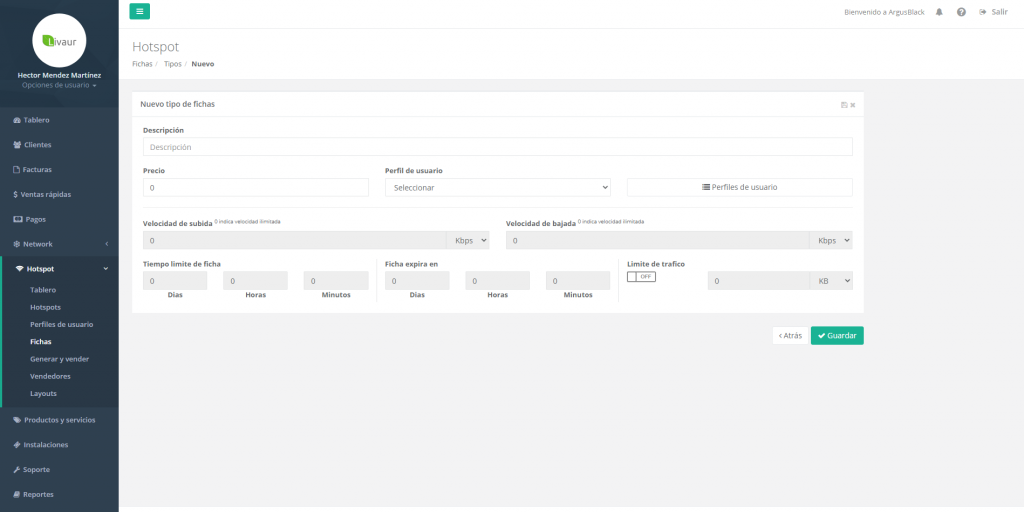The image size is (1024, 512).
Task: Open the upload speed Kbps unit dropdown
Action: pyautogui.click(x=469, y=241)
